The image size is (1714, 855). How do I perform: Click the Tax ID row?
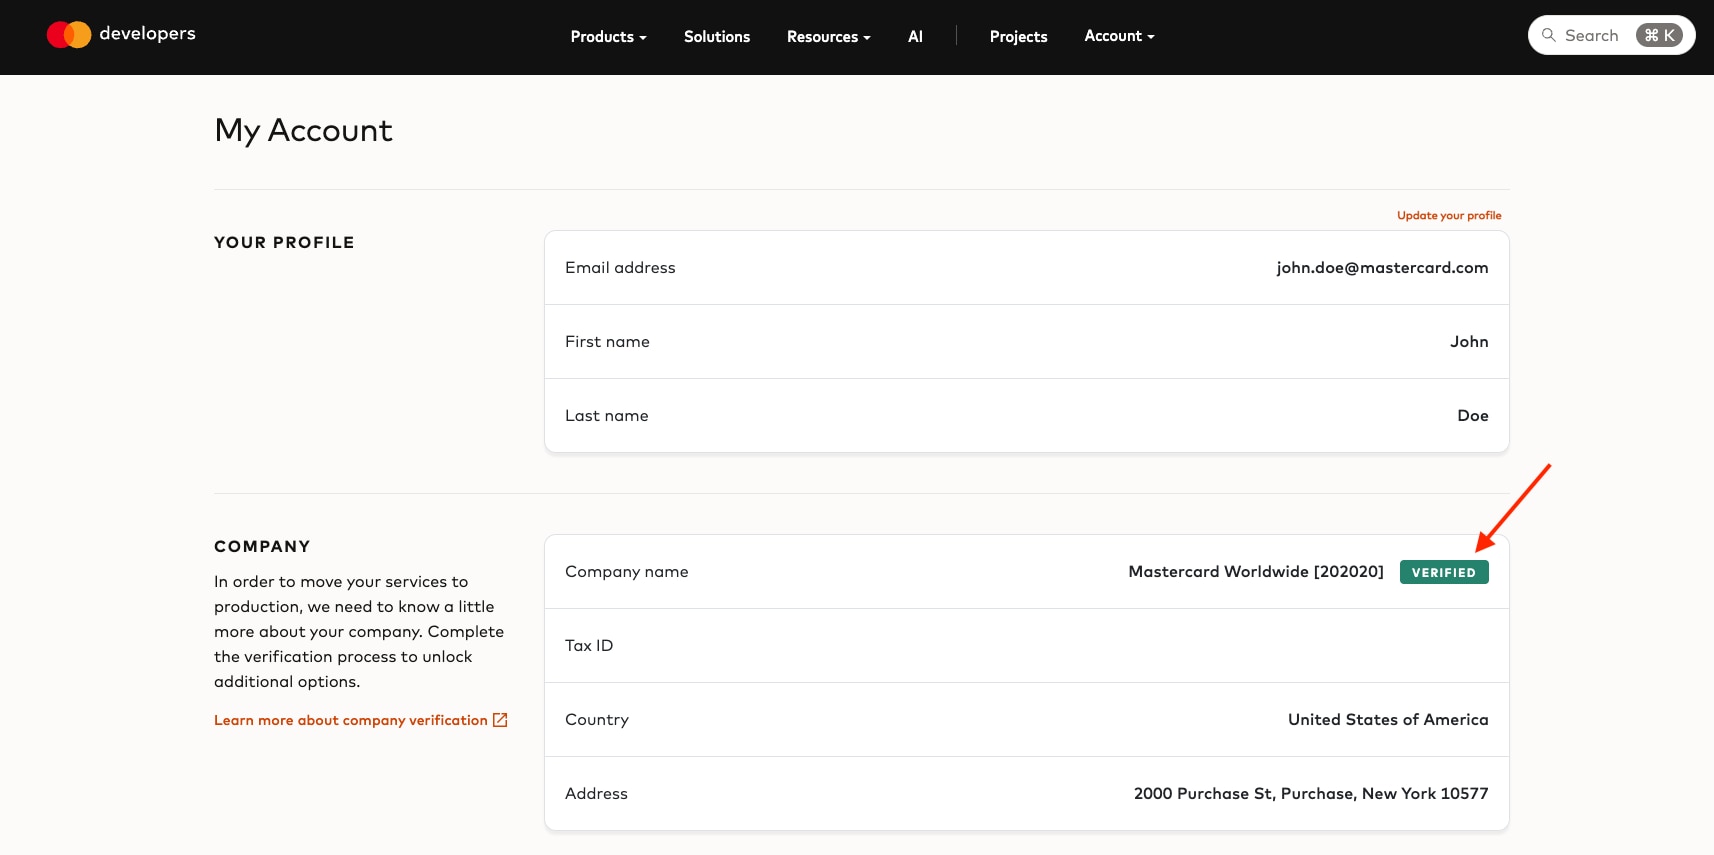tap(1027, 646)
